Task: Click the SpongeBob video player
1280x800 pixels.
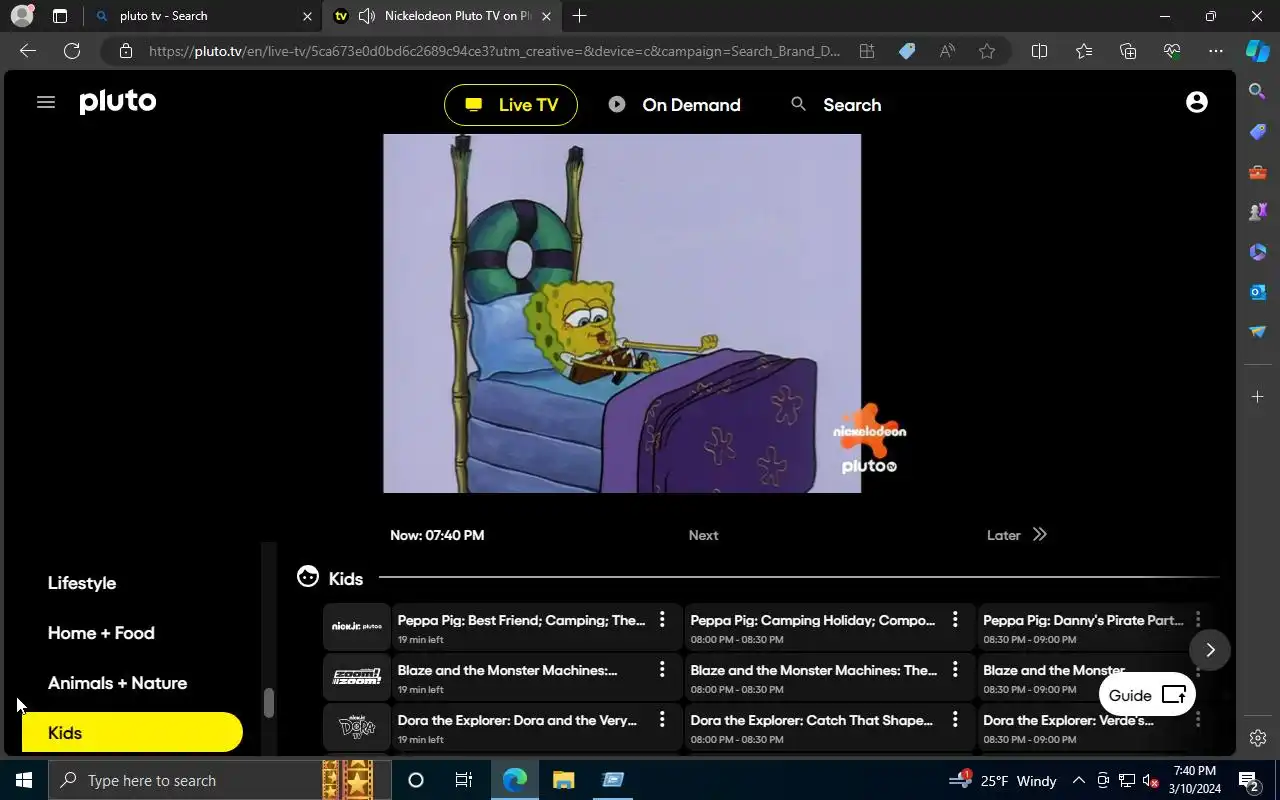Action: click(x=622, y=313)
